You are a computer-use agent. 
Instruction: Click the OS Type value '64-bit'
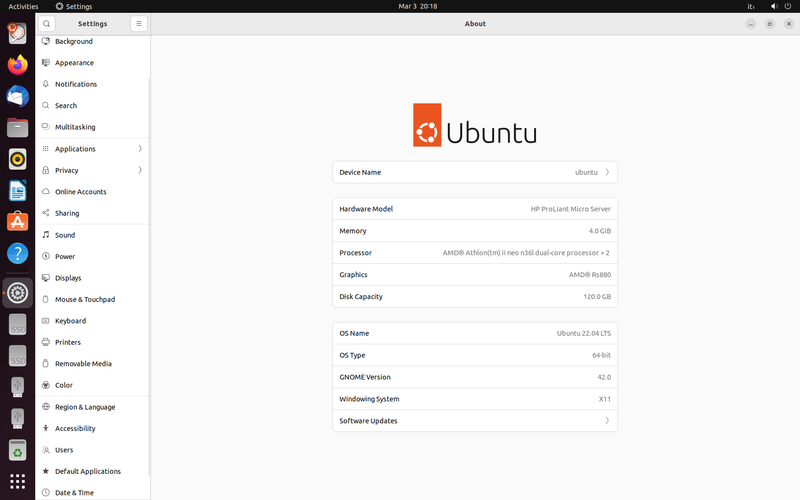click(x=602, y=356)
